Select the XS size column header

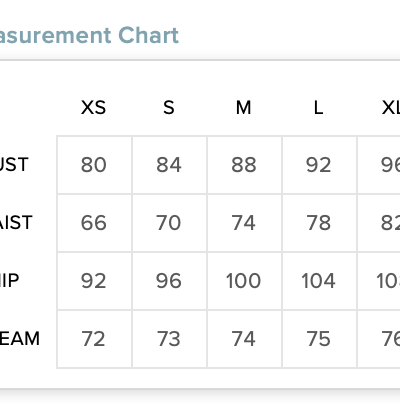point(93,108)
